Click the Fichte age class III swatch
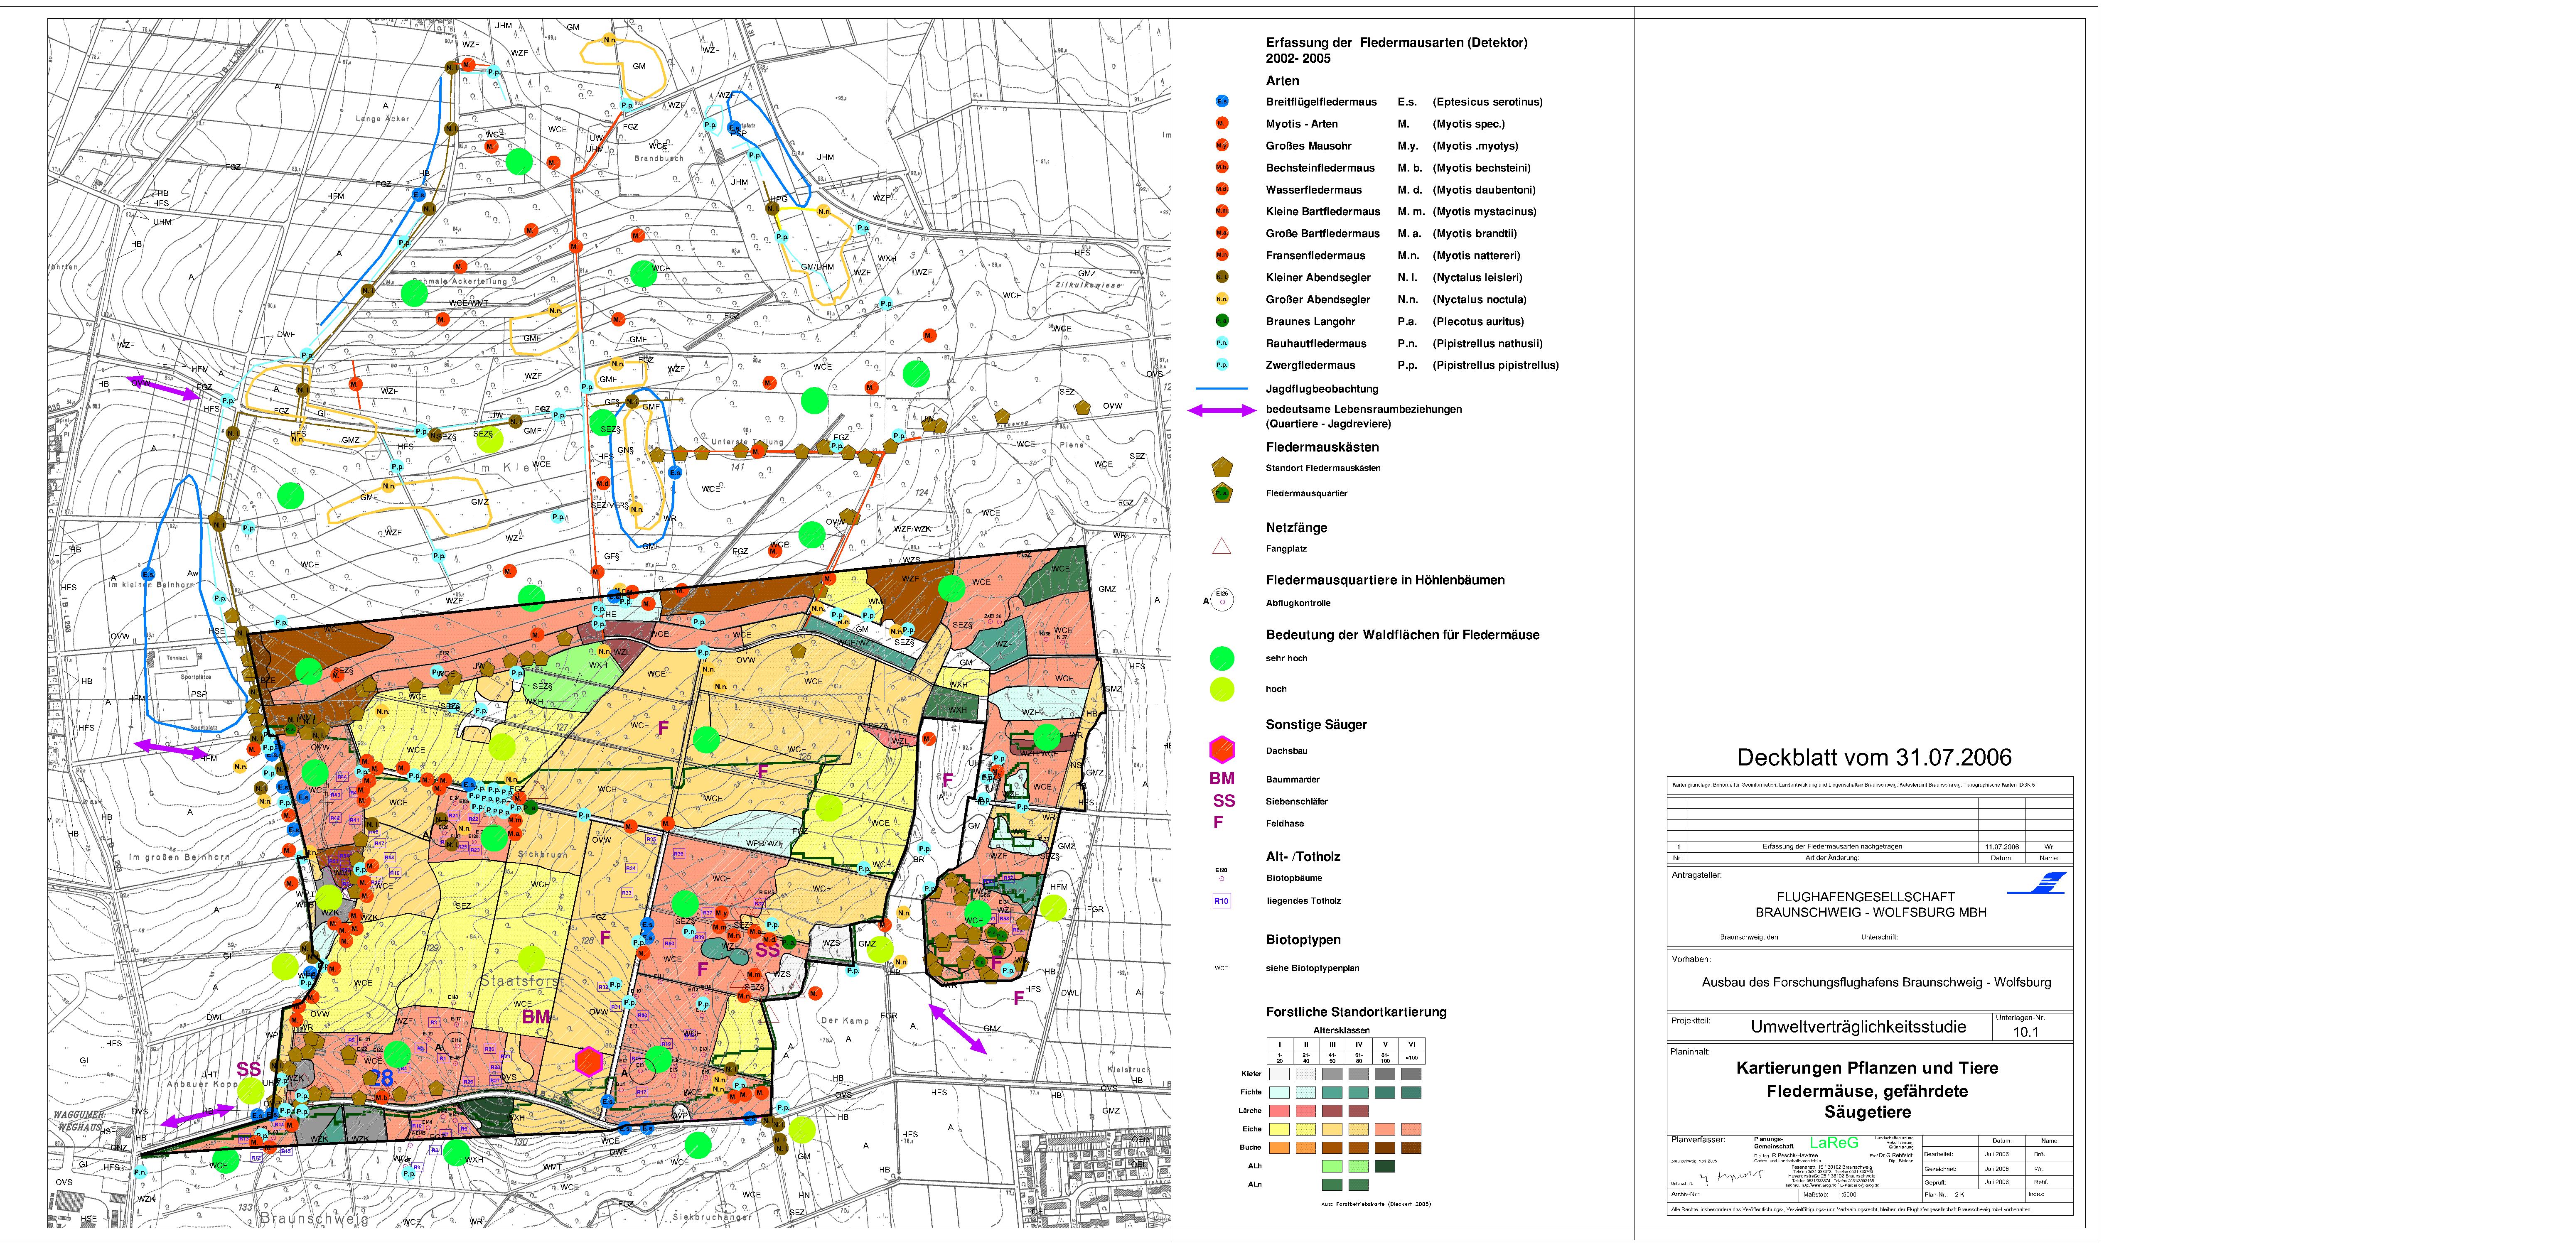 tap(1332, 1093)
